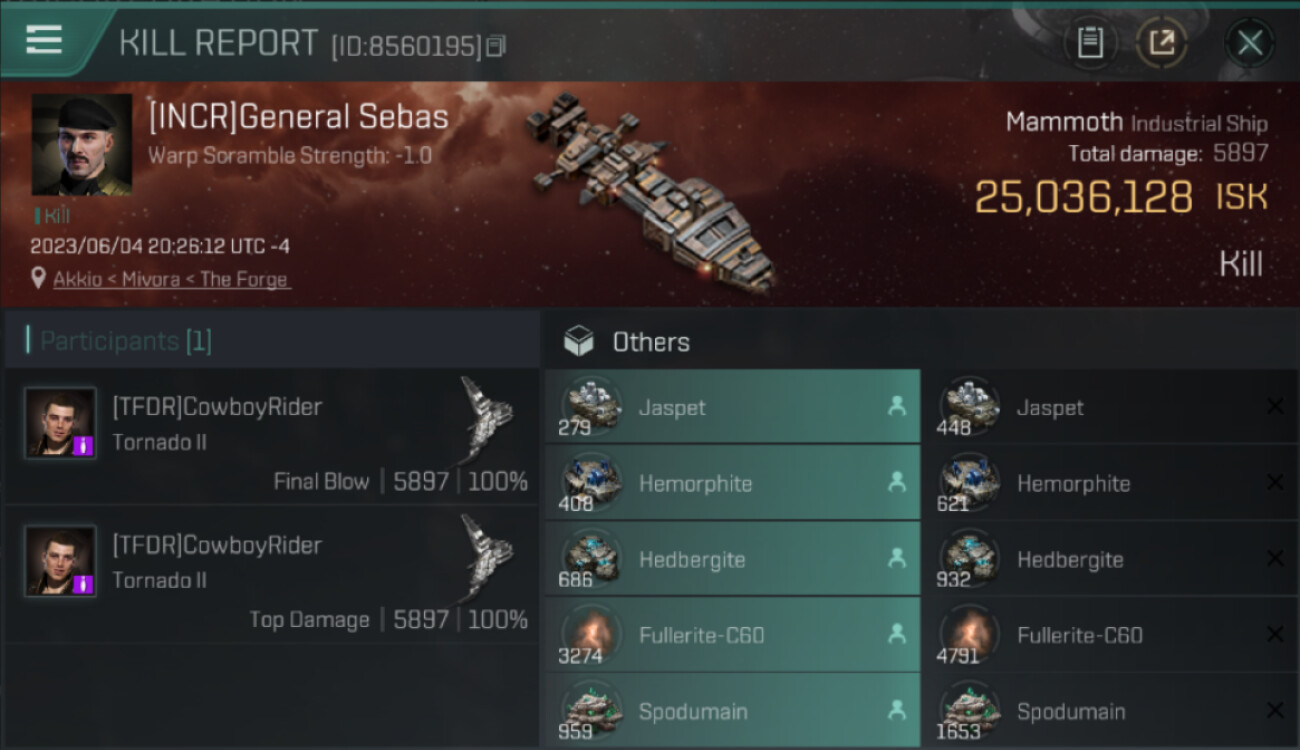
Task: Select the dropped Jaspet 279 item
Action: click(732, 408)
